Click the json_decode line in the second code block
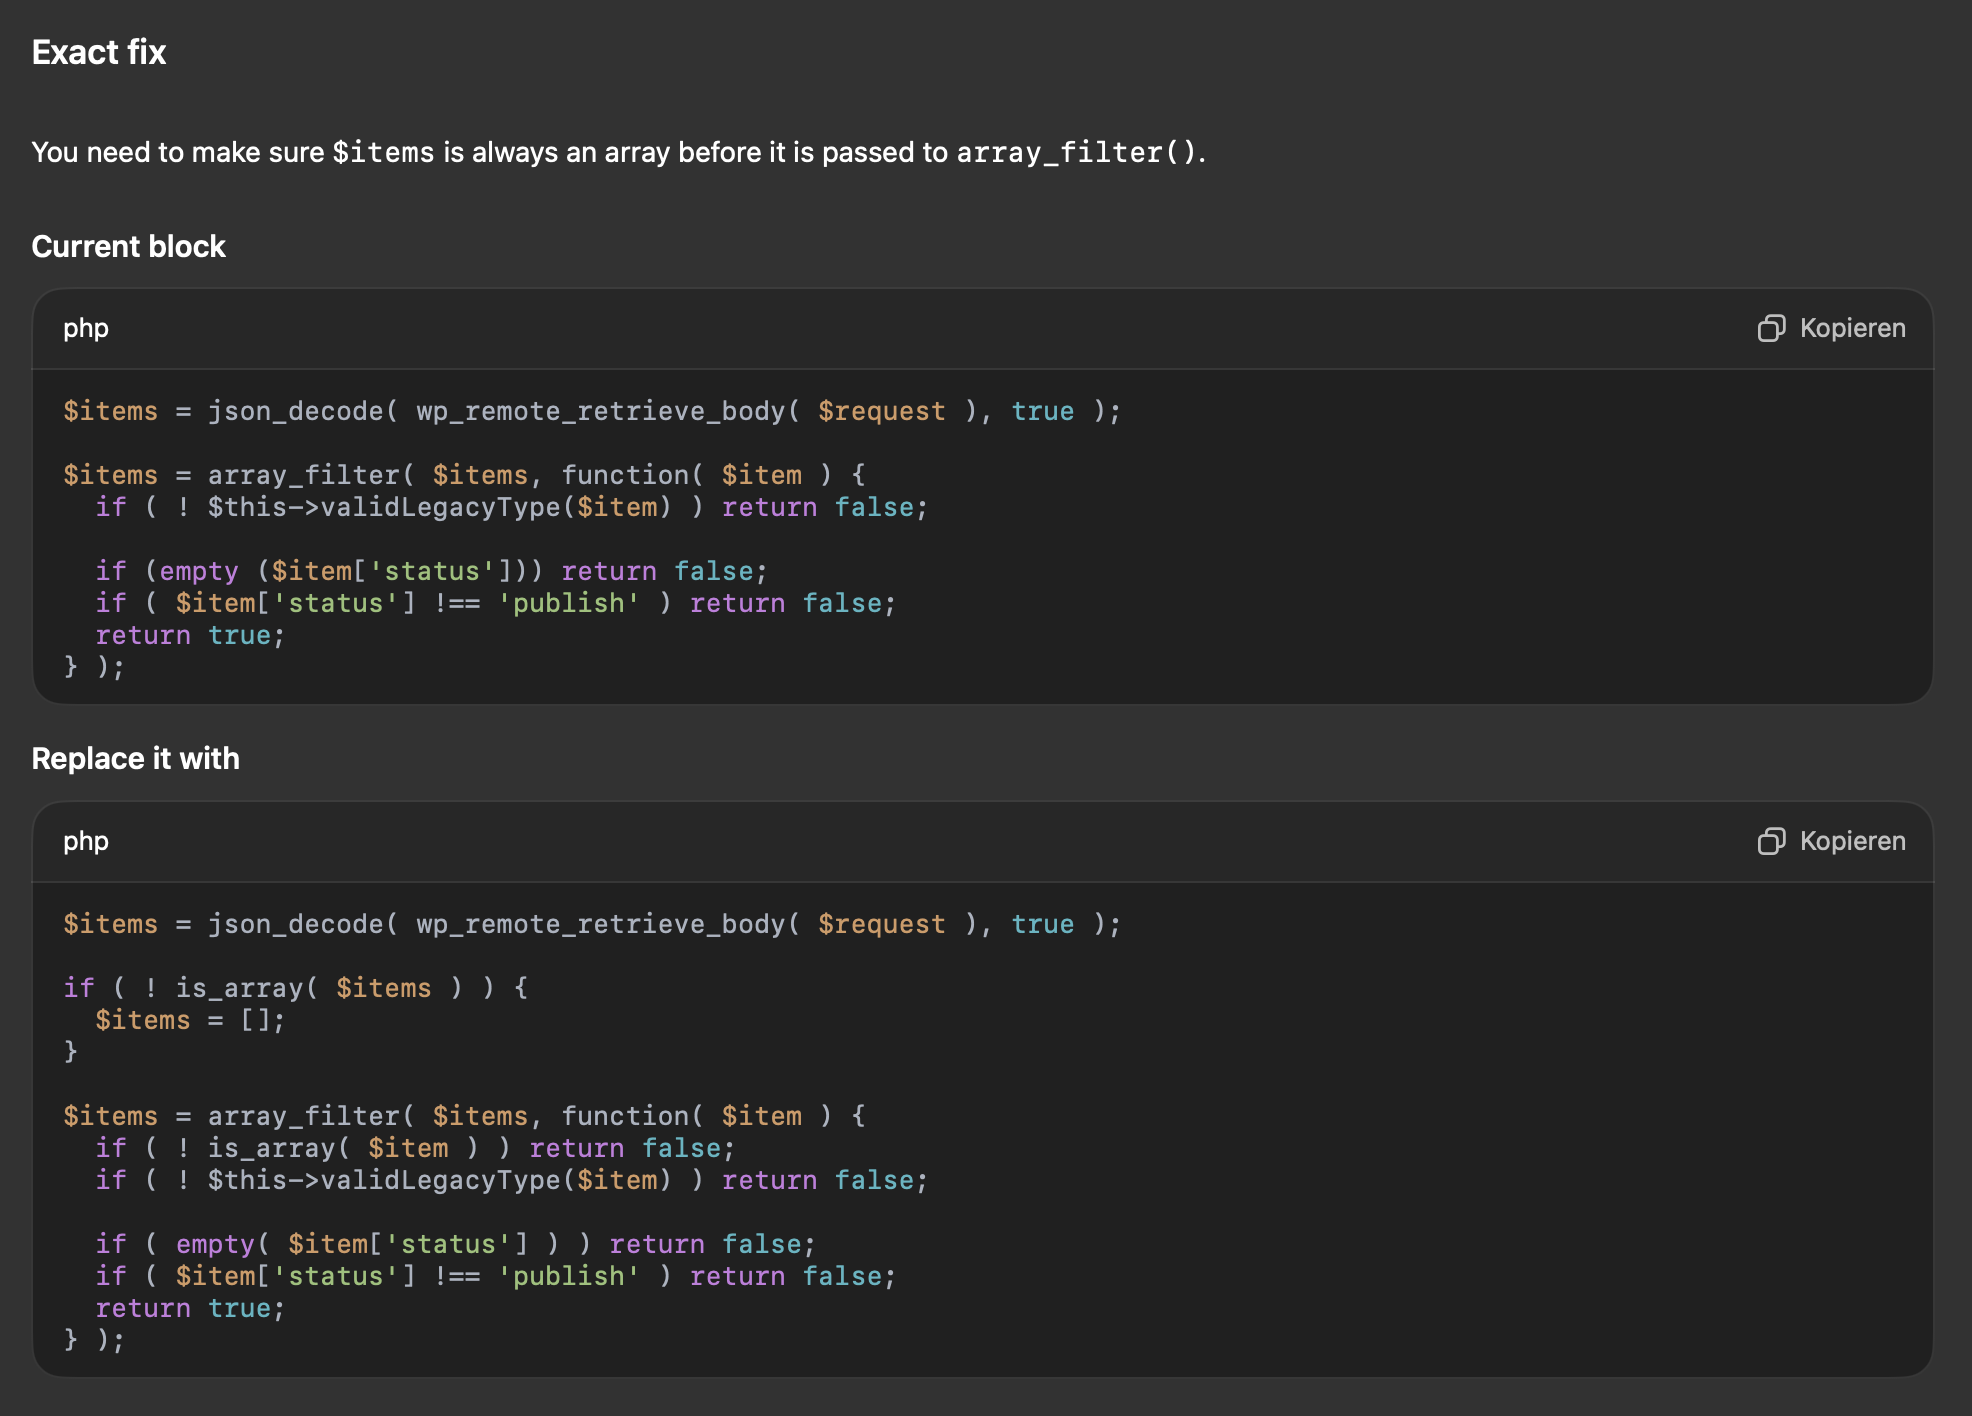Screen dimensions: 1972x1416 [590, 924]
